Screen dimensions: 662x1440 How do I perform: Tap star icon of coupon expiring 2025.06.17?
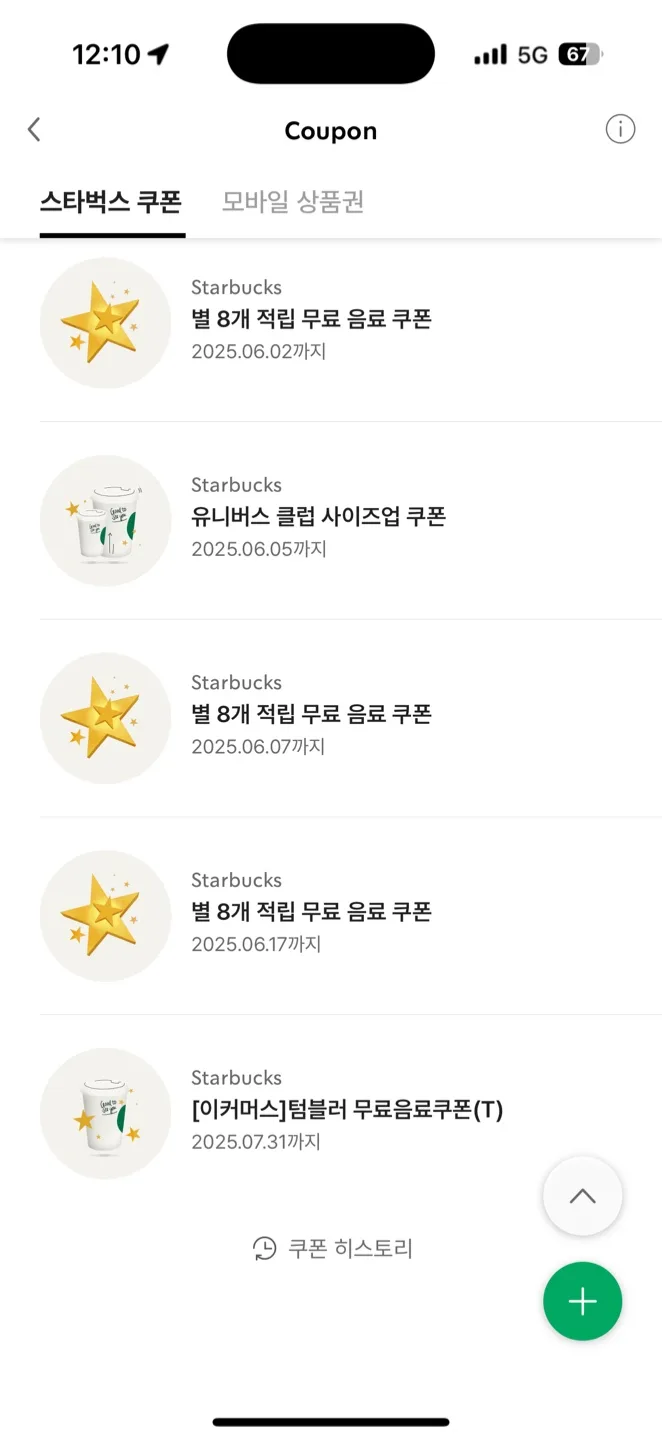(x=105, y=916)
